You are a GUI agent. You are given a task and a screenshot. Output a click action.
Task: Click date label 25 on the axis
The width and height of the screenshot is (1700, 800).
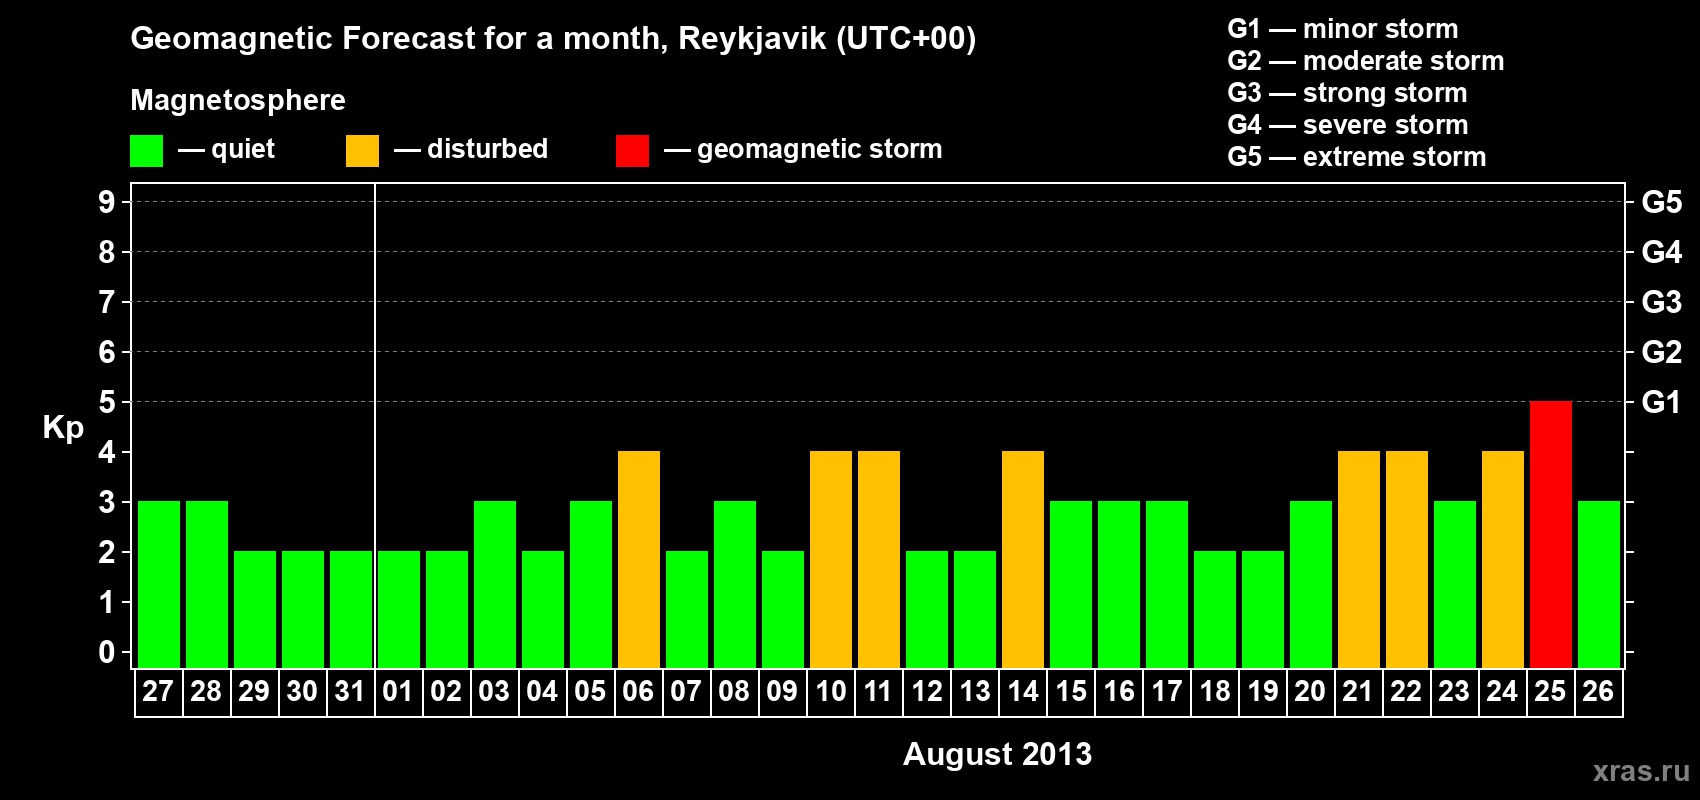1550,691
